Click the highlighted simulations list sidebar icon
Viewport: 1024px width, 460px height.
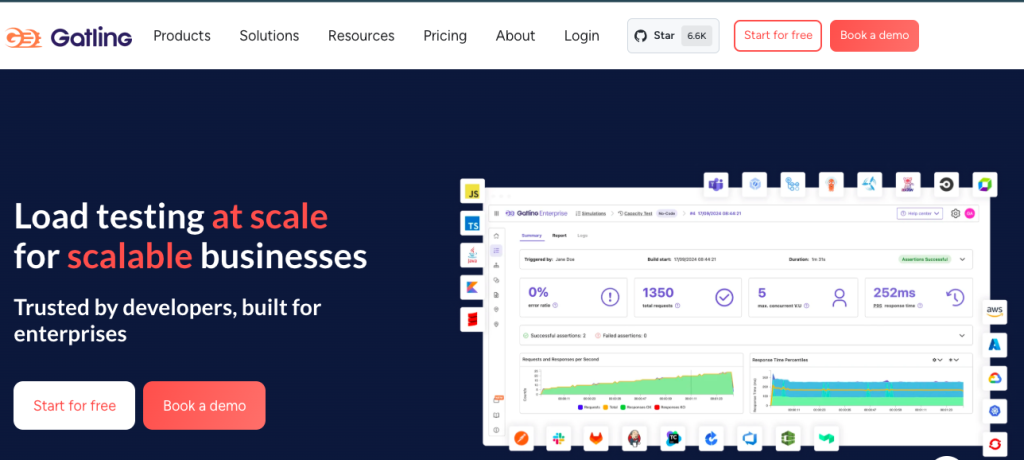[x=496, y=250]
